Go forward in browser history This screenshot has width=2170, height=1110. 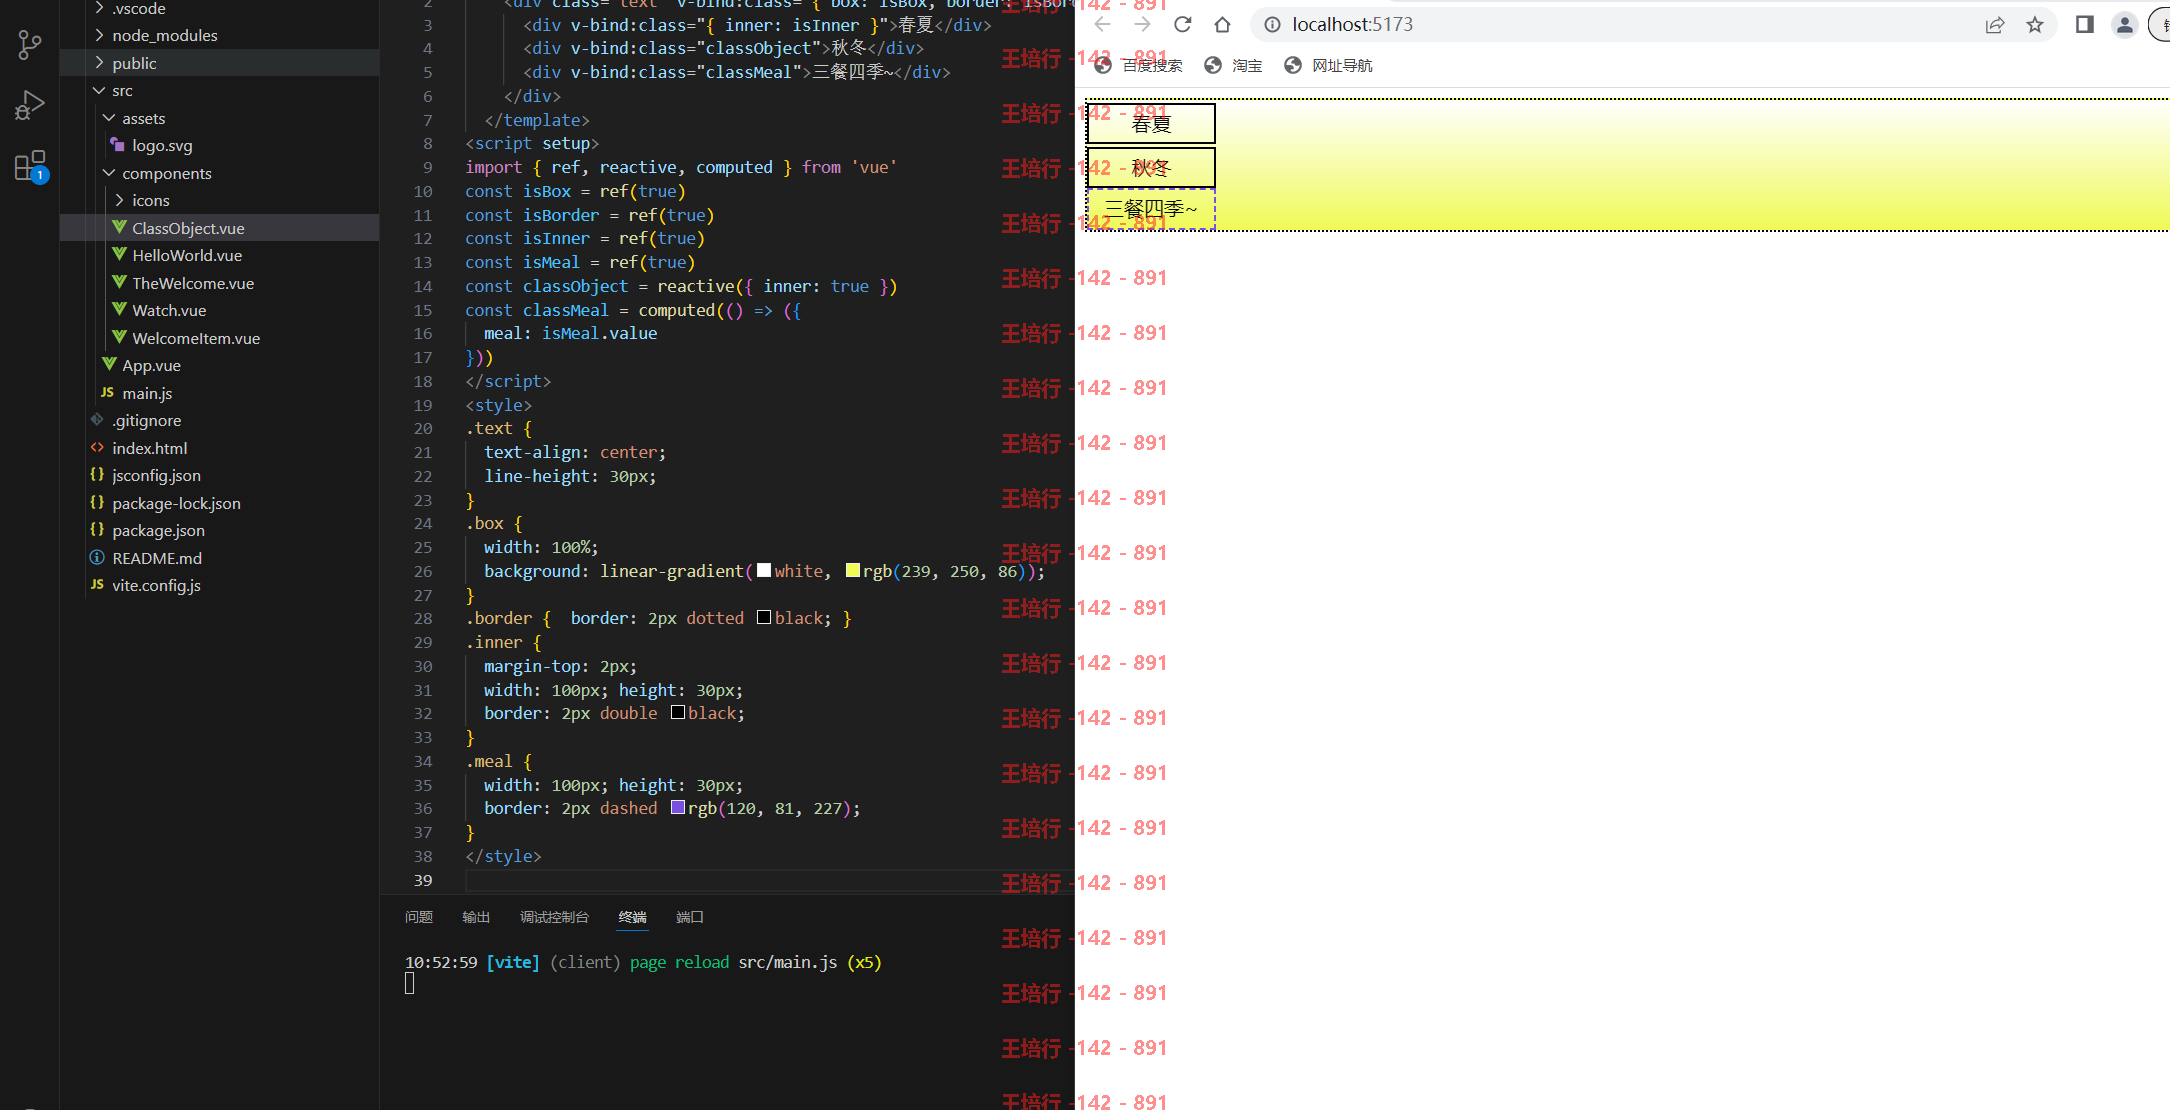pos(1142,25)
